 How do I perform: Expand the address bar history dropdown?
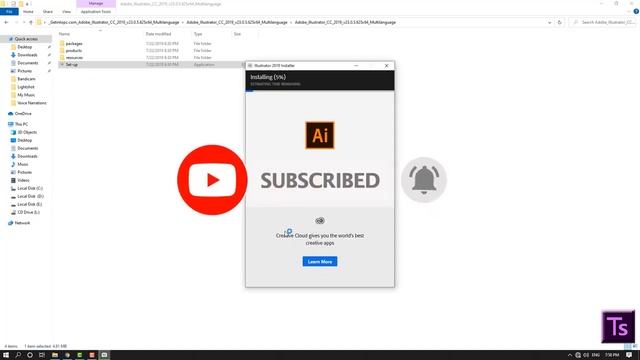point(549,22)
